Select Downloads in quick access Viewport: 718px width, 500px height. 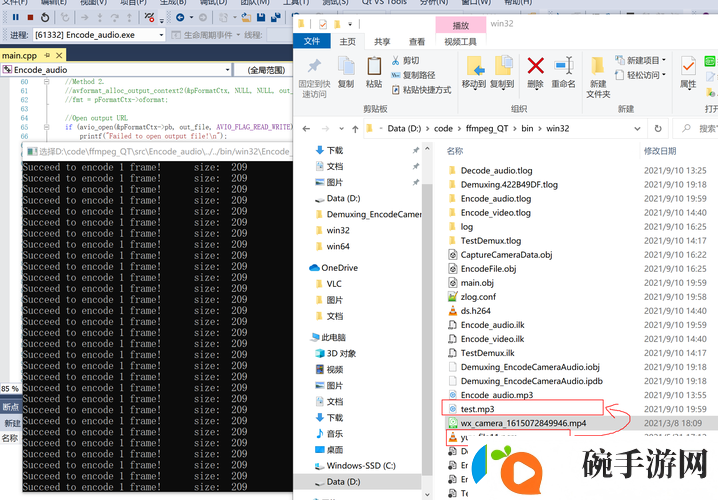click(x=335, y=150)
